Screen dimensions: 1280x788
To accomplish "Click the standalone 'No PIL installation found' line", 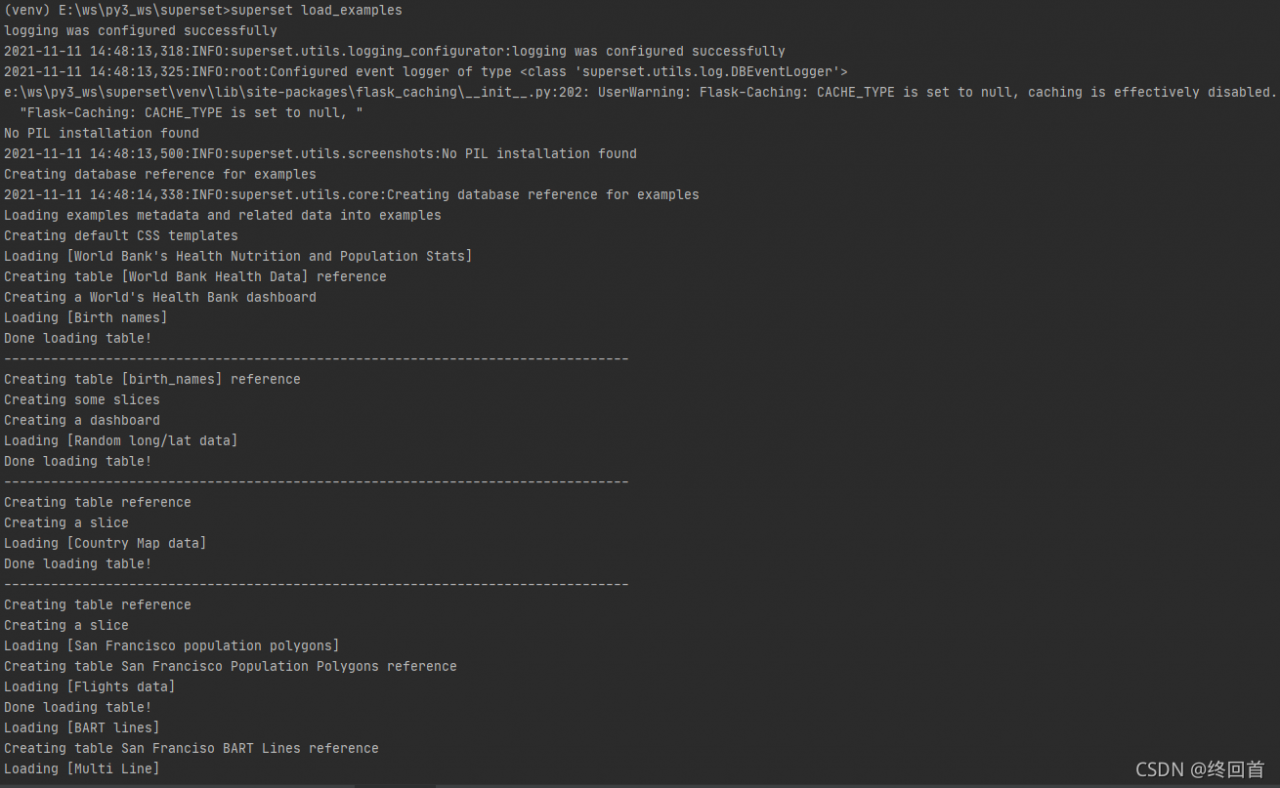I will click(x=101, y=133).
